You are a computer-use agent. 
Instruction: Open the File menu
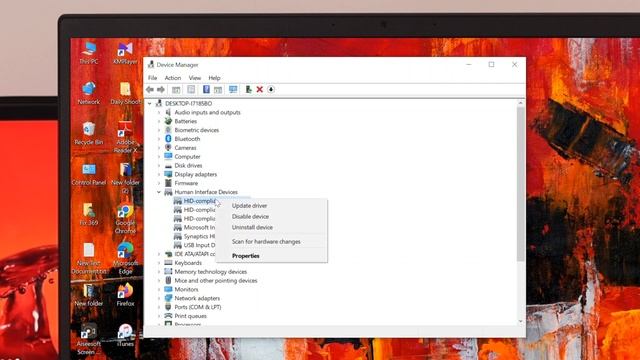[x=153, y=78]
